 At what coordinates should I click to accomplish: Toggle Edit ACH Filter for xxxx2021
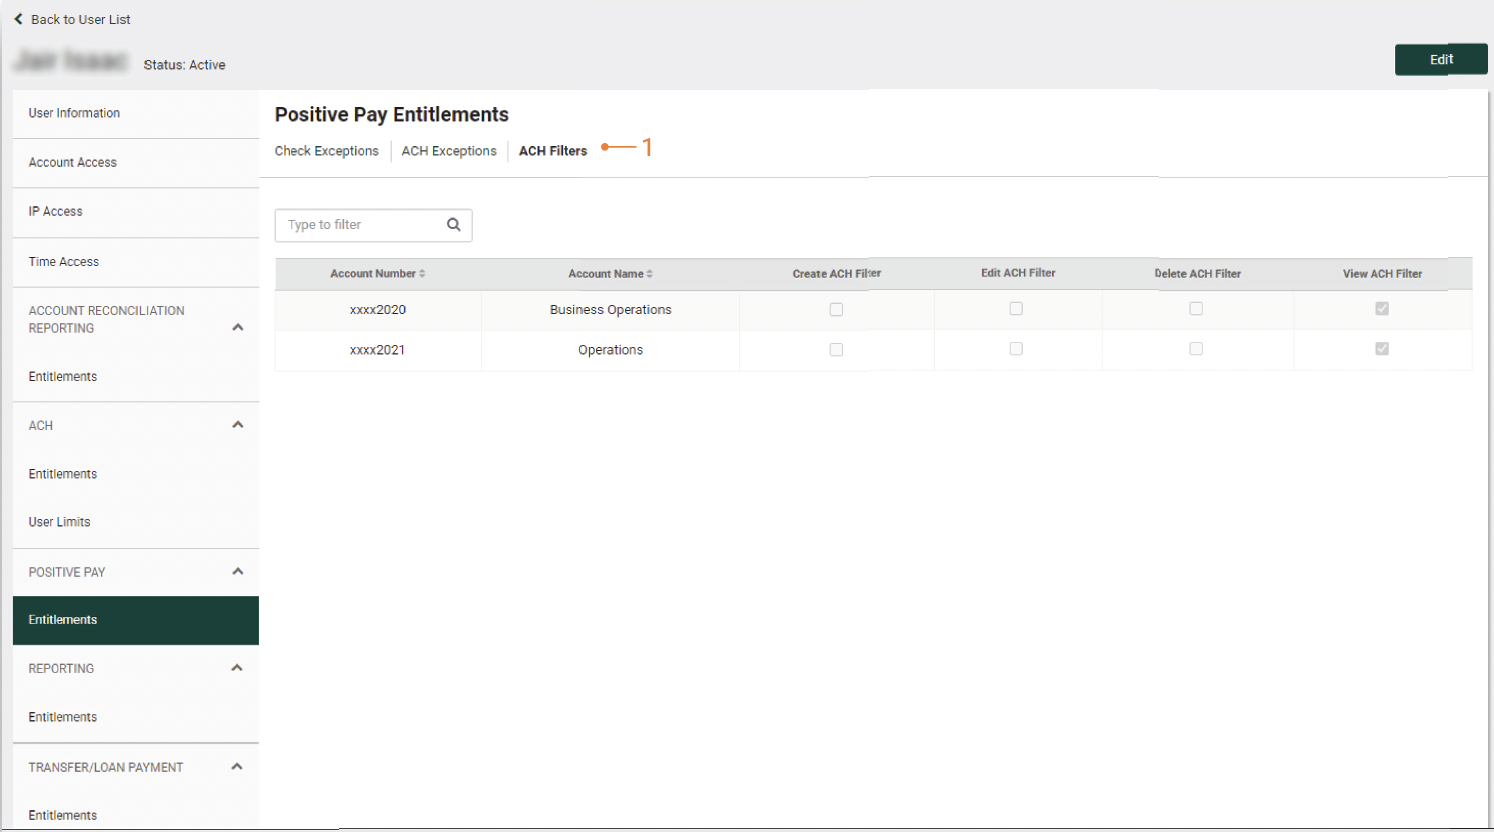coord(1016,349)
